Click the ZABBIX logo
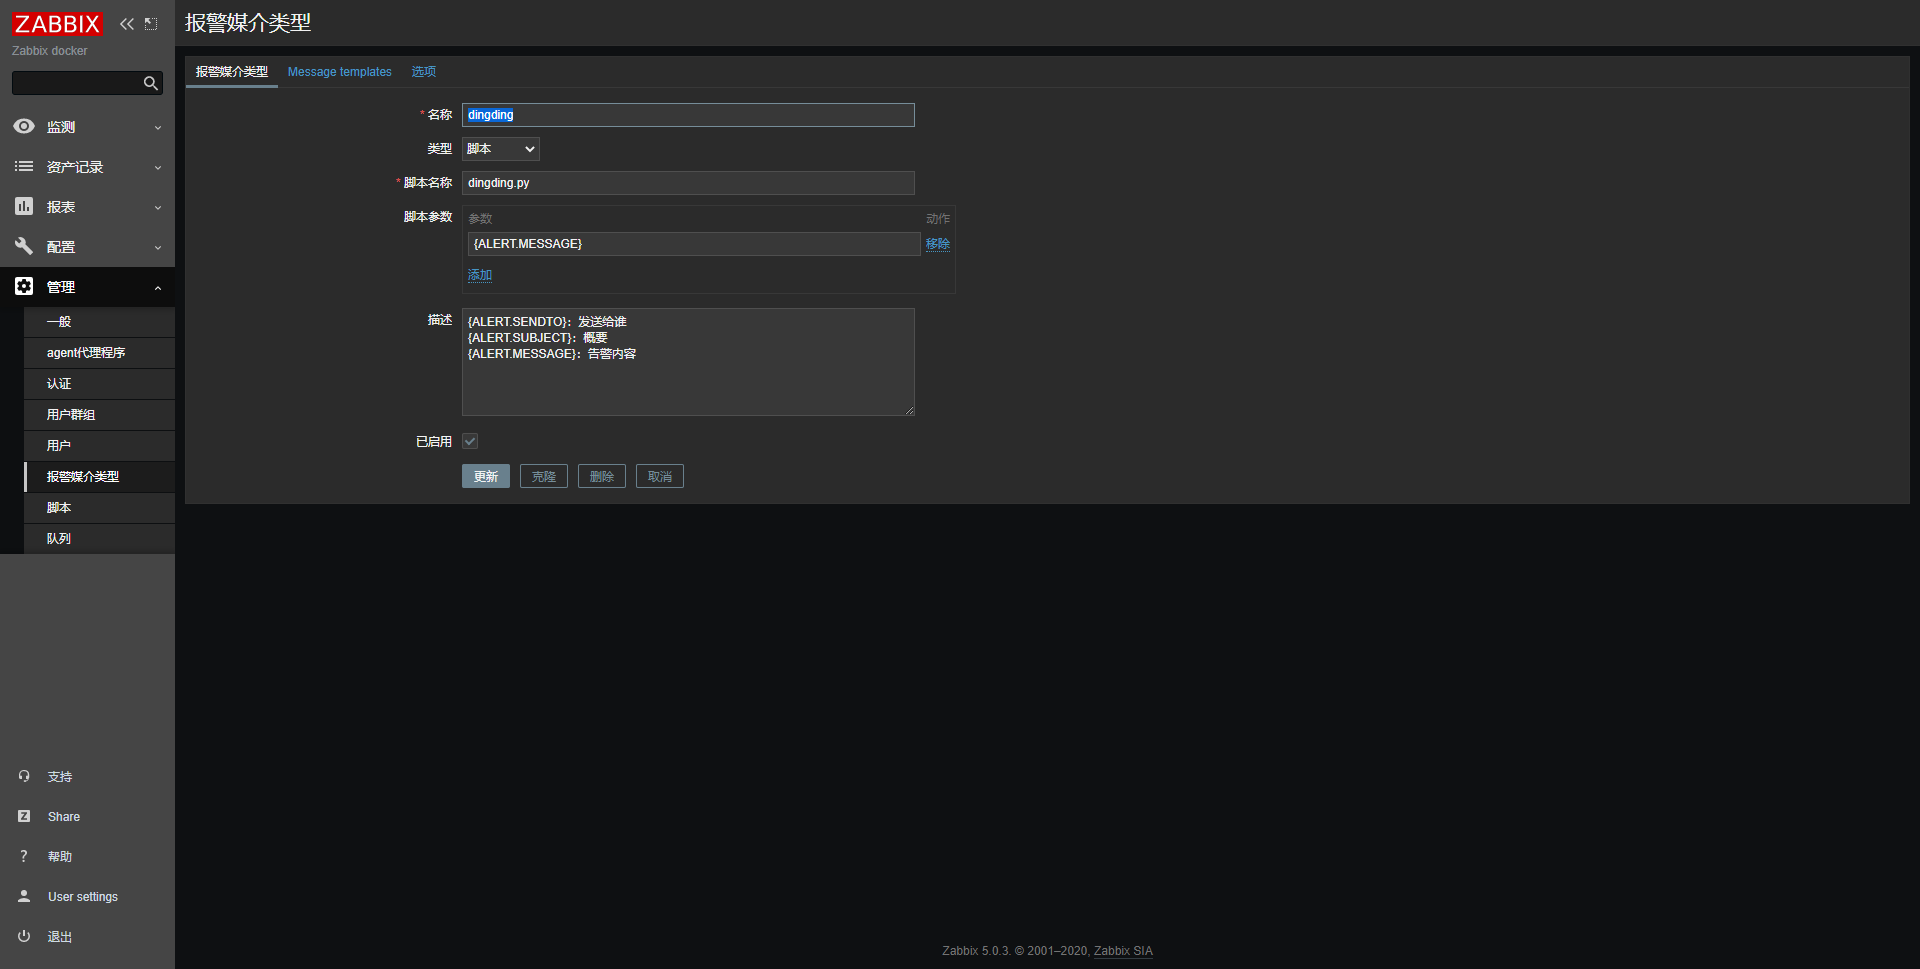Viewport: 1920px width, 969px height. 57,24
